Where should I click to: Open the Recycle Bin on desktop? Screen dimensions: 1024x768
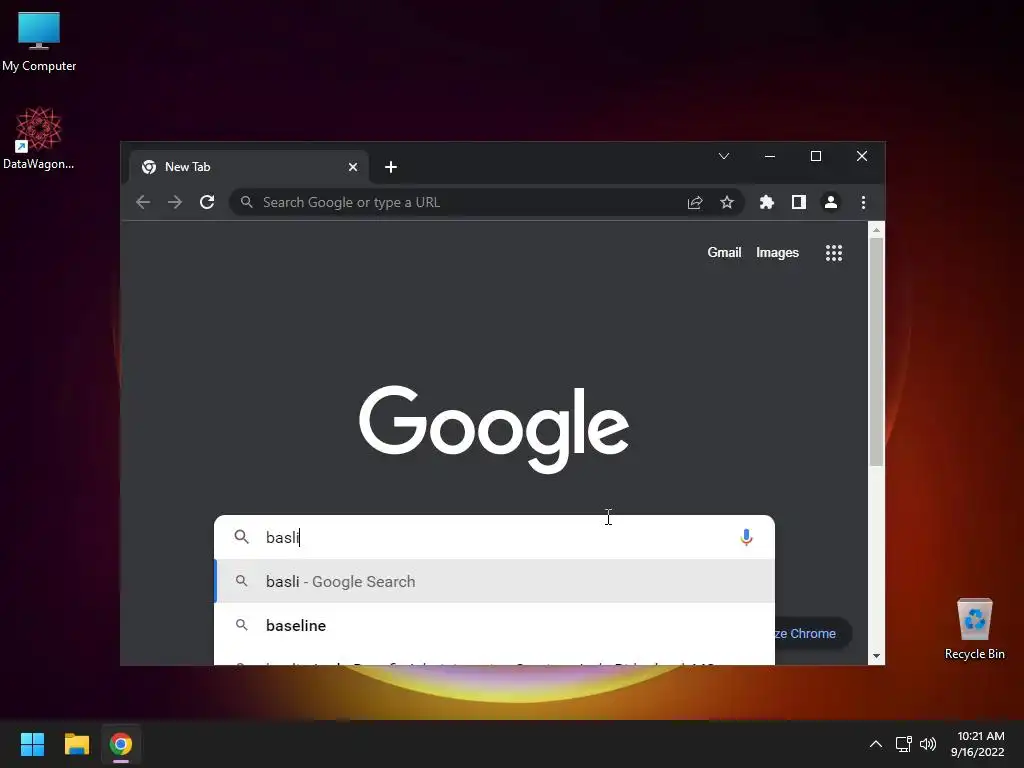tap(974, 628)
